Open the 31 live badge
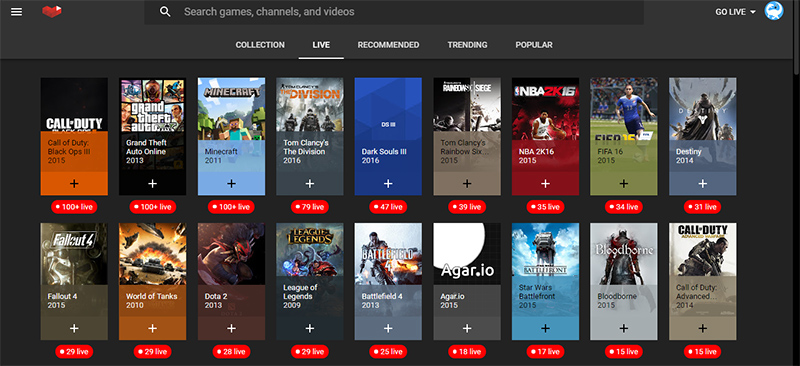Screen dimensions: 800x366 [703, 207]
